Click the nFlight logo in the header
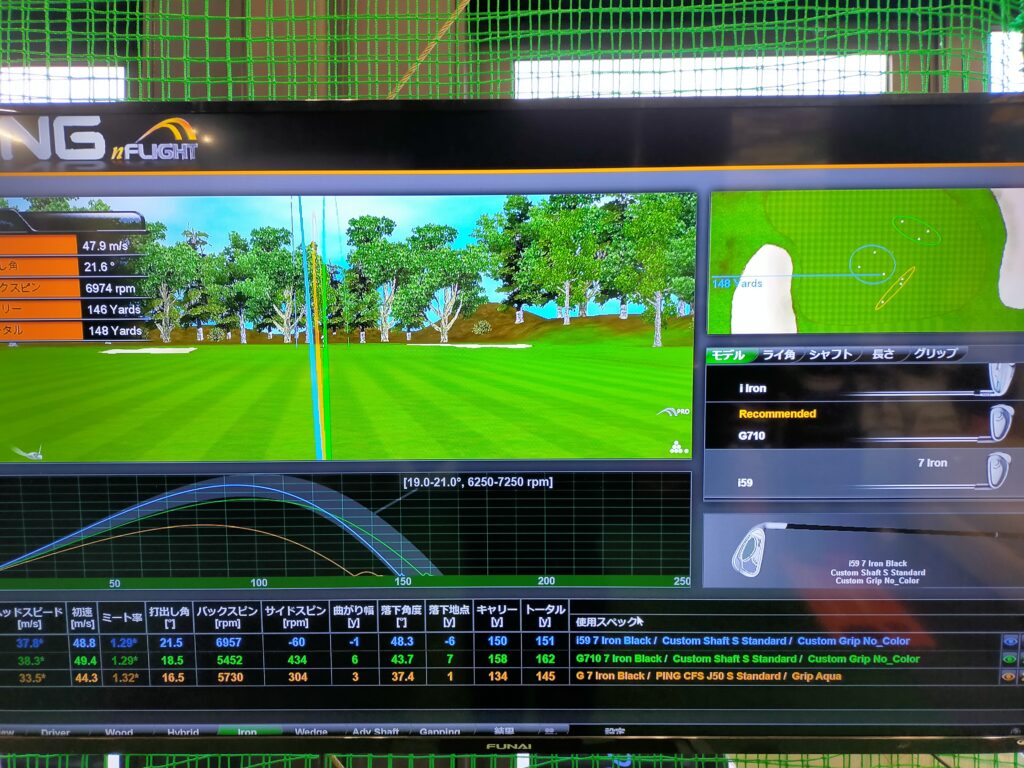This screenshot has height=768, width=1024. click(156, 139)
